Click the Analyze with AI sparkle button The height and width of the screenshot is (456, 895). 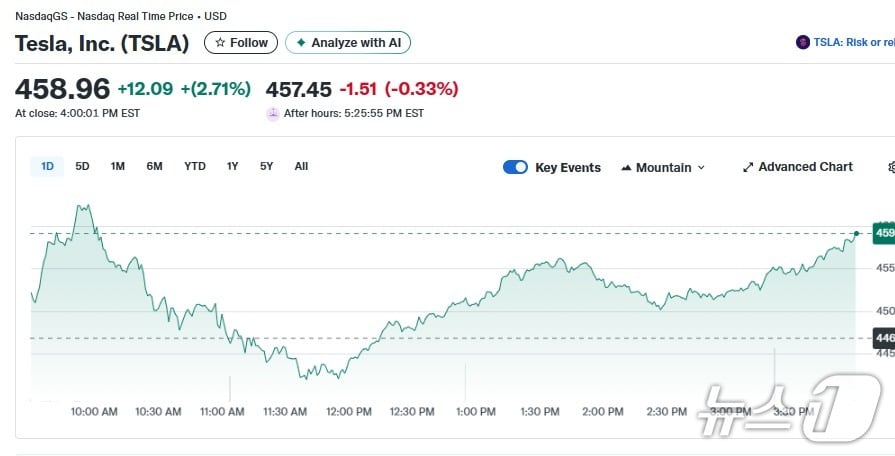[347, 43]
